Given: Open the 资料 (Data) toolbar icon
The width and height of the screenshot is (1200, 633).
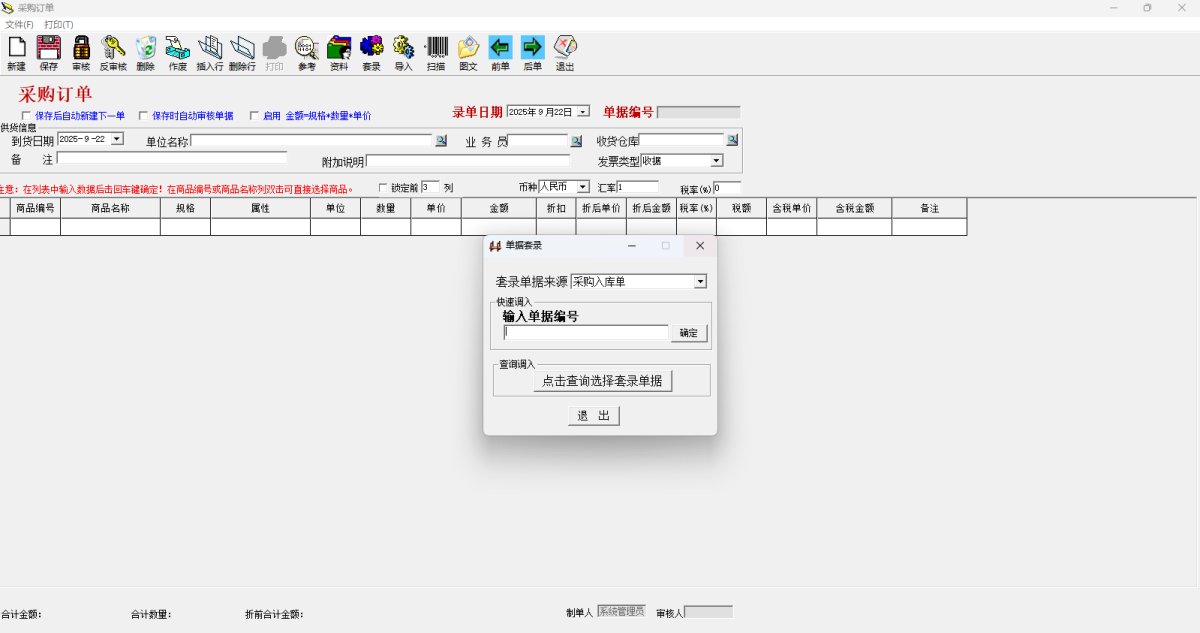Looking at the screenshot, I should point(337,52).
